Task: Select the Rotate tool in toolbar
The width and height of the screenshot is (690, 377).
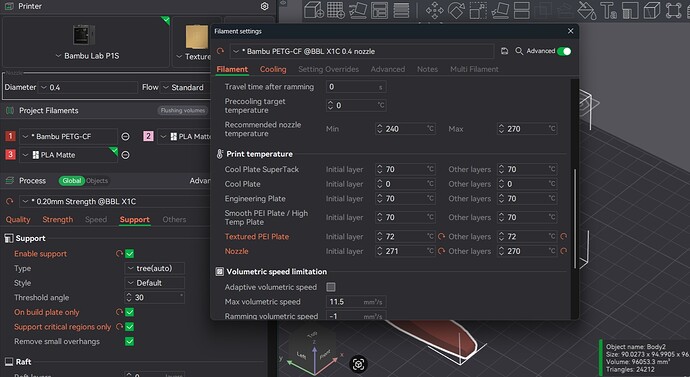Action: (x=456, y=10)
